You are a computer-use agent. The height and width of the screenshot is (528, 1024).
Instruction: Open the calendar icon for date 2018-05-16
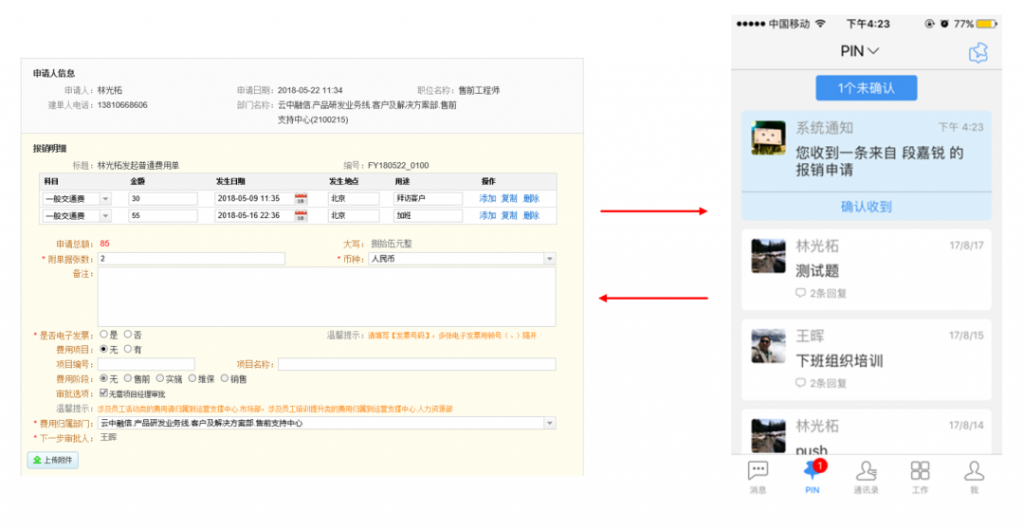[300, 216]
